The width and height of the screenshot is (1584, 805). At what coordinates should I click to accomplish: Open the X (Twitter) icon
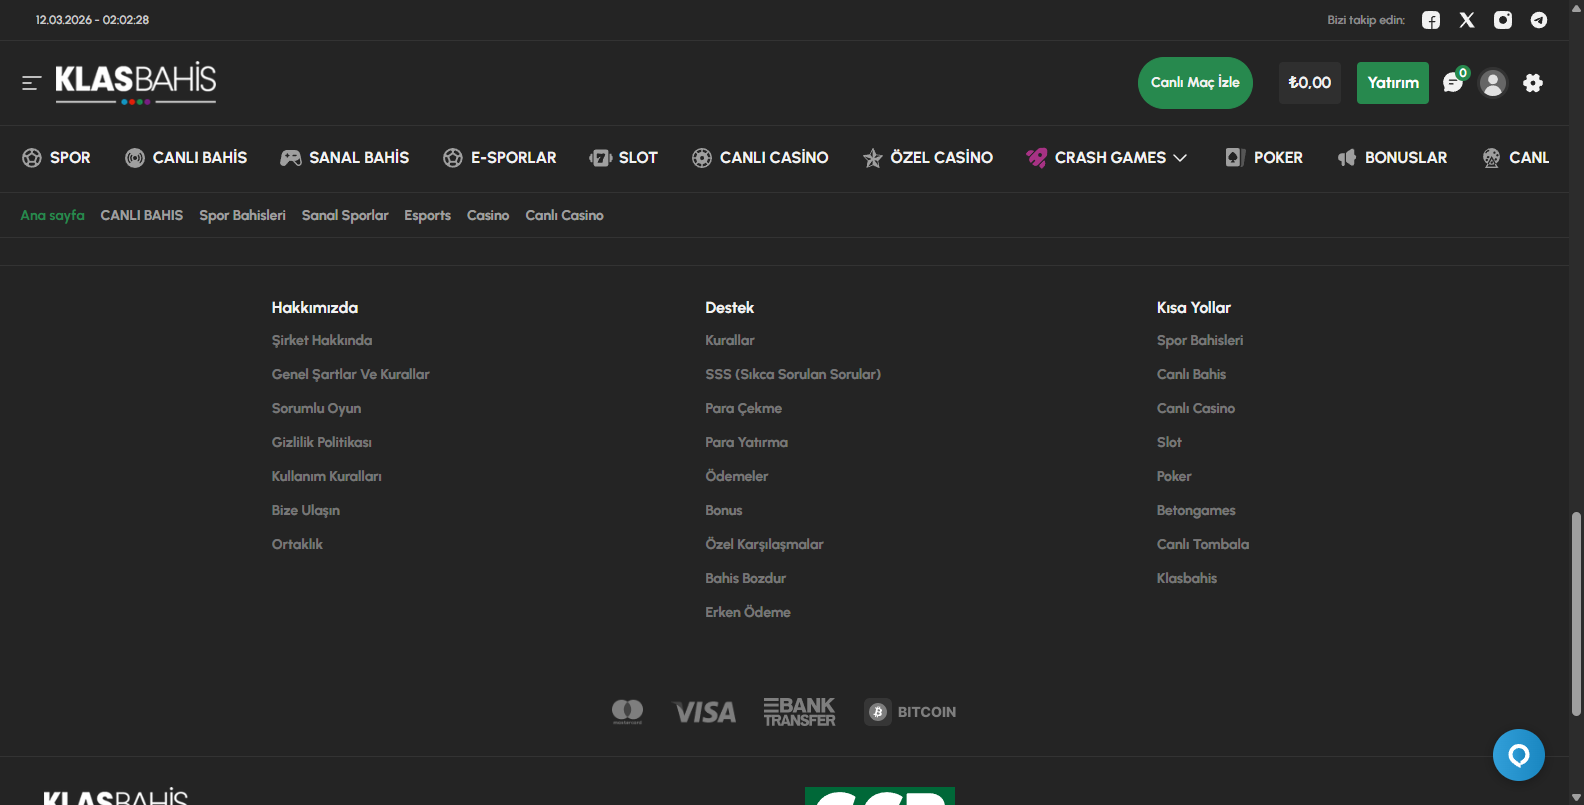click(x=1467, y=20)
